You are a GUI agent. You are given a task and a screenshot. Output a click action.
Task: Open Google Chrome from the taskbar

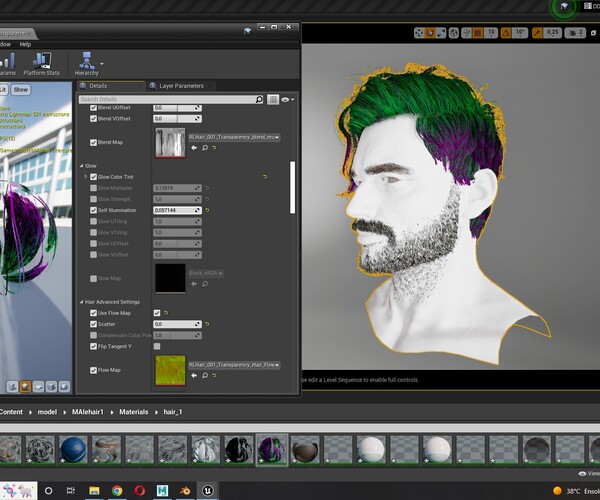117,491
